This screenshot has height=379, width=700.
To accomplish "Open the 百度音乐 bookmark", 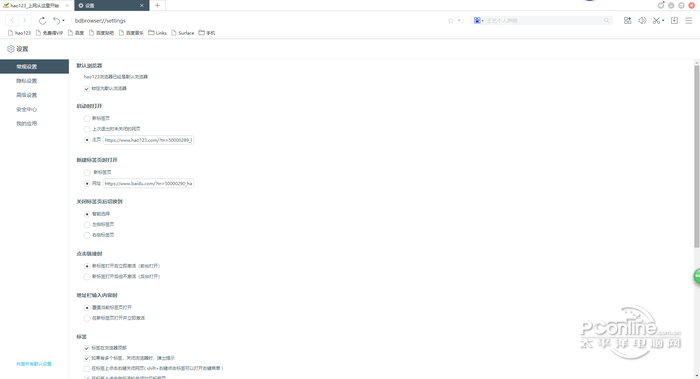I will (x=131, y=33).
